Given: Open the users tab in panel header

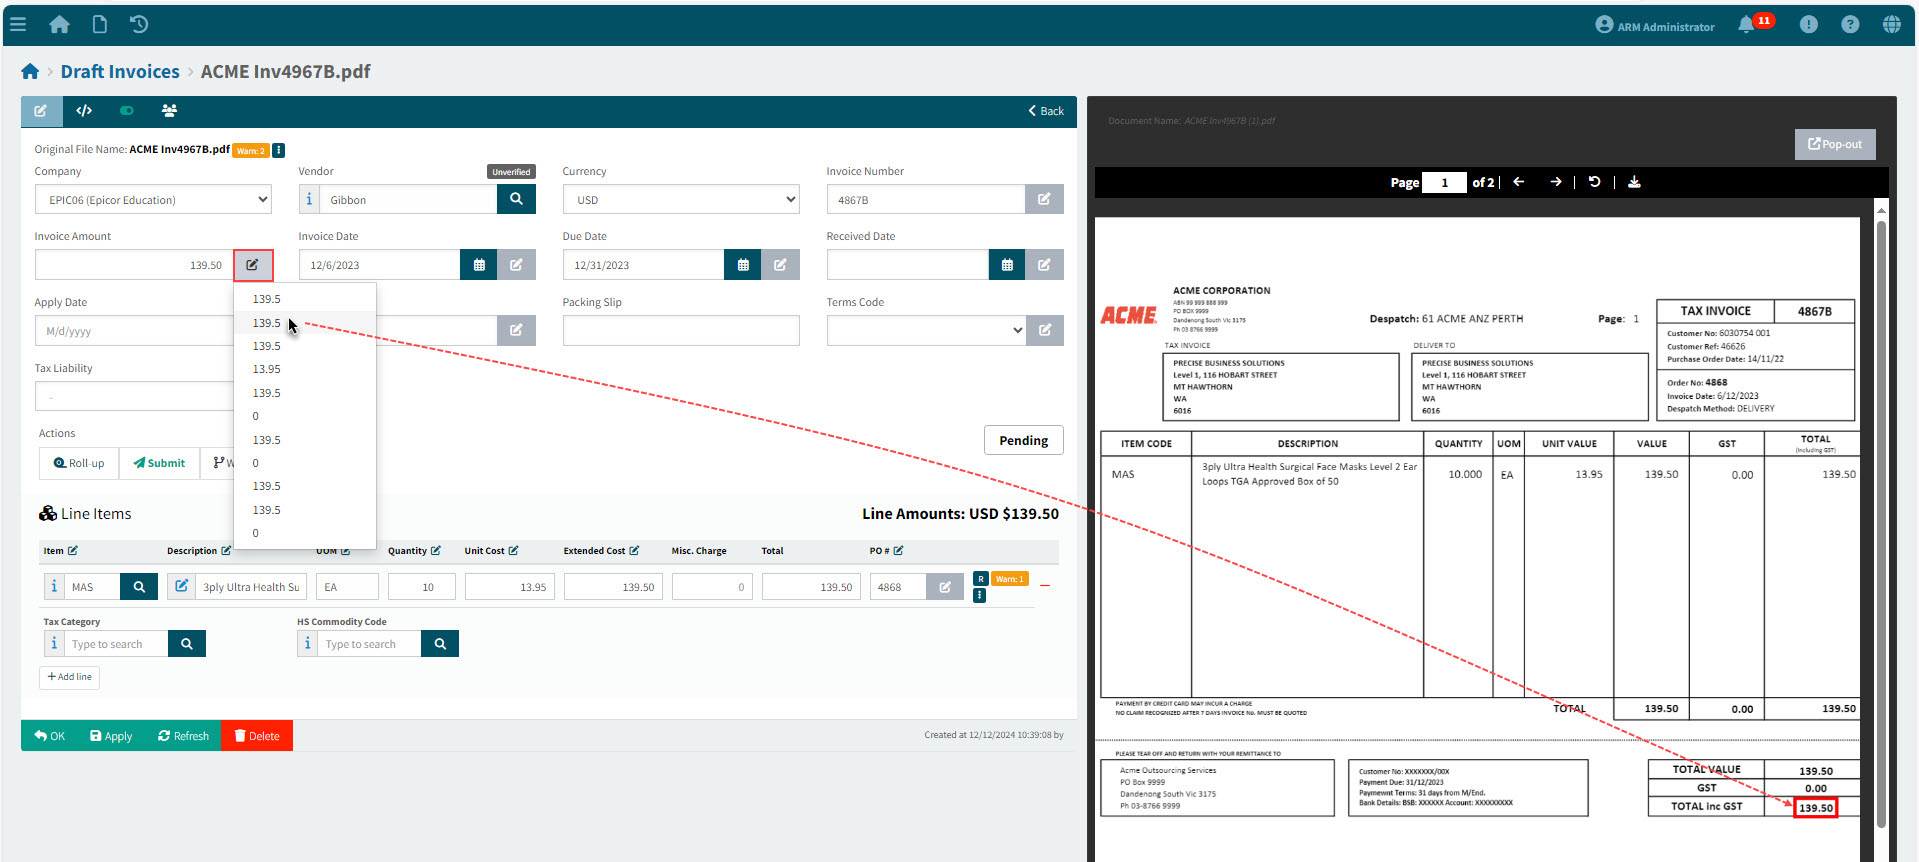Looking at the screenshot, I should click(x=169, y=111).
